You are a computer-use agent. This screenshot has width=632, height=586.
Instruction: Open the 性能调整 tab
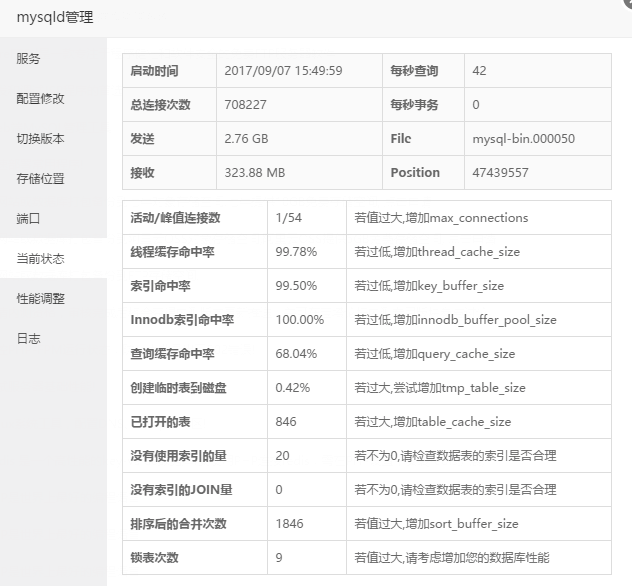click(40, 298)
